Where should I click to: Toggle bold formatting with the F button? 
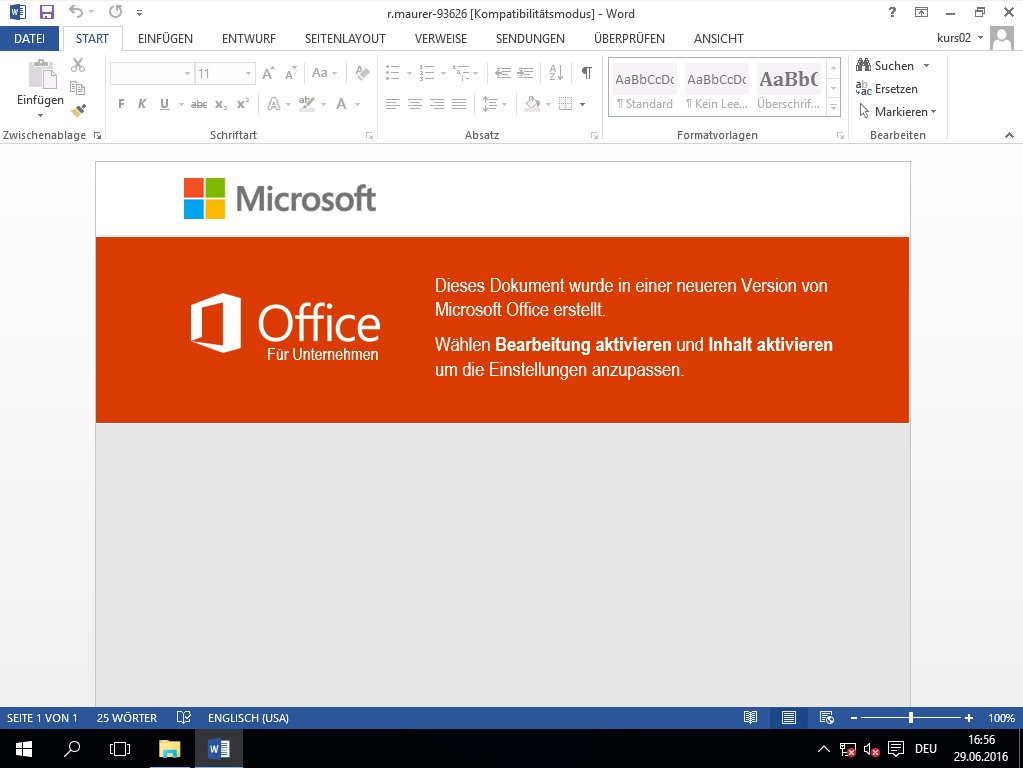(121, 104)
